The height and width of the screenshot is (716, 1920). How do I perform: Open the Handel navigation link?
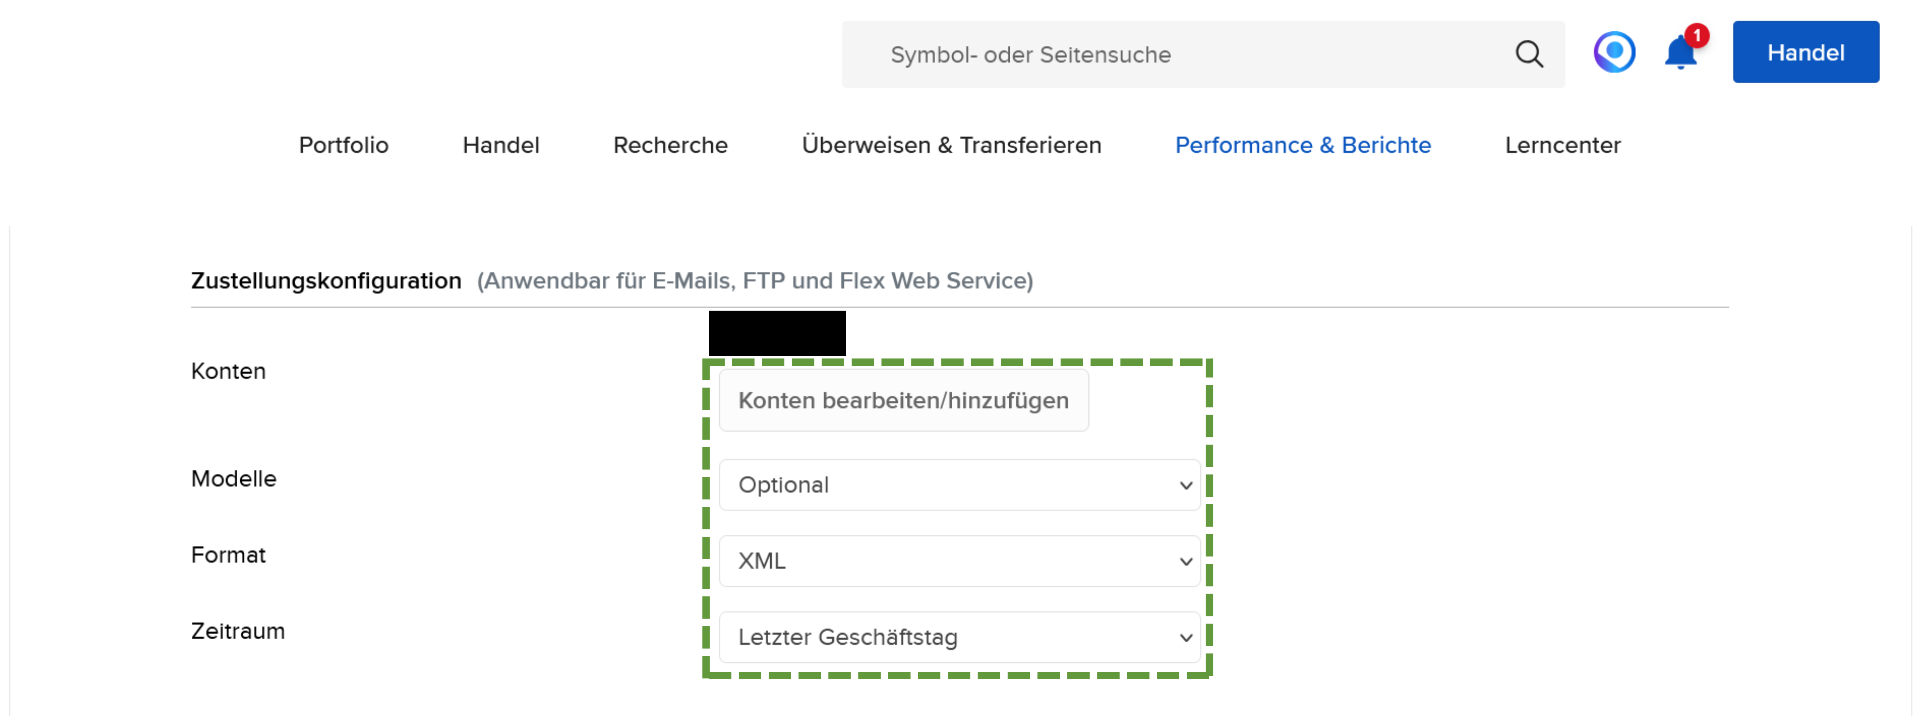500,145
